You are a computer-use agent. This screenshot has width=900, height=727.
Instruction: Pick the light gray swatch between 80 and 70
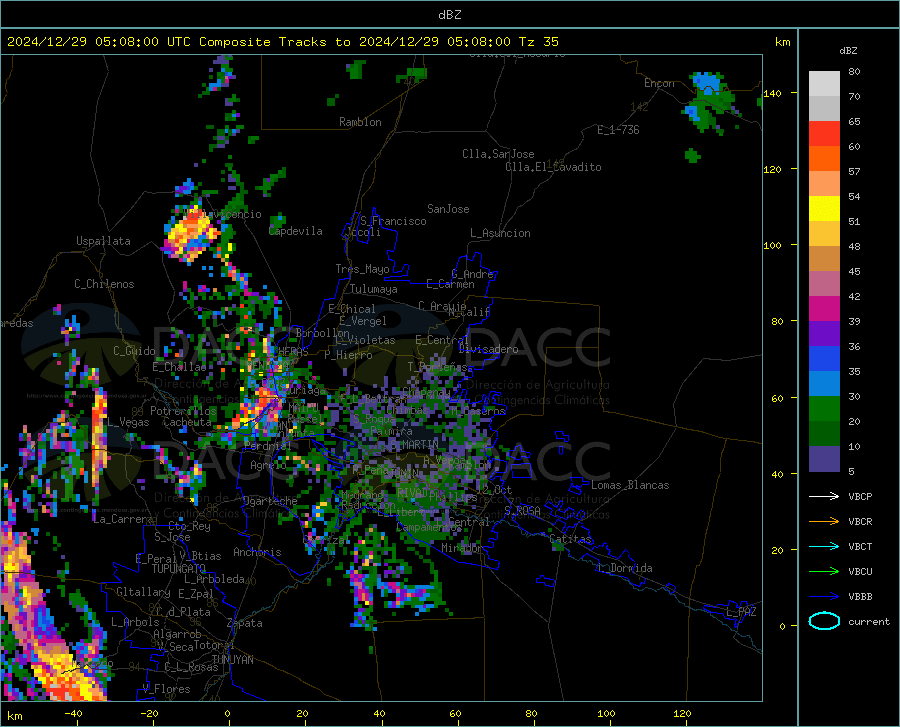[824, 84]
